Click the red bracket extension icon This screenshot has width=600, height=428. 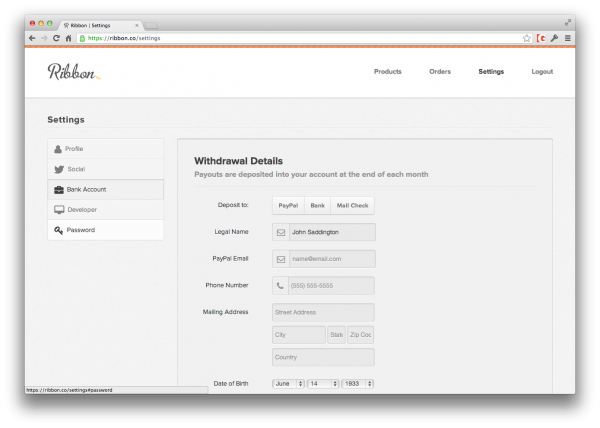(x=541, y=38)
